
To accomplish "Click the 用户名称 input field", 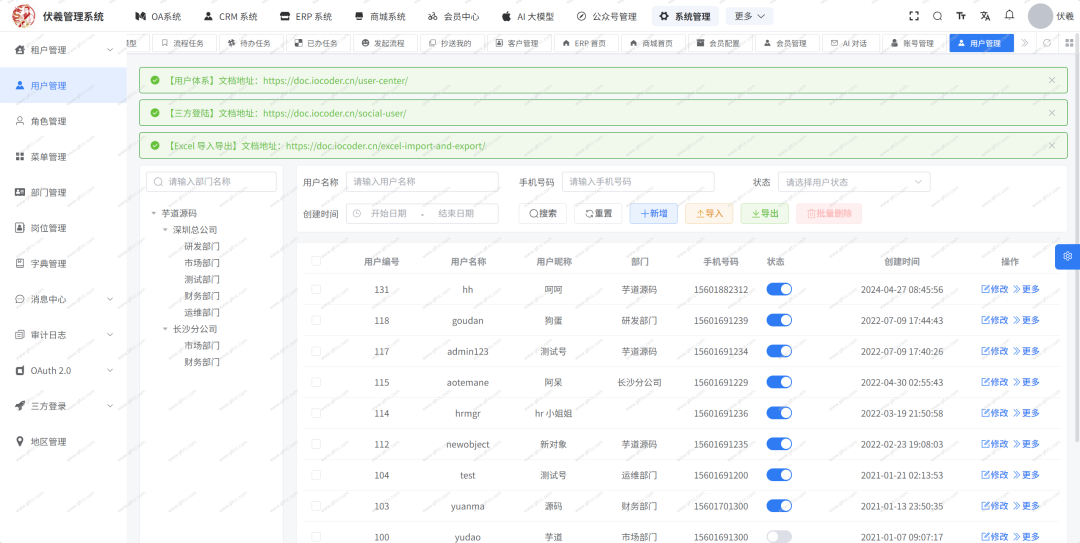I will [422, 182].
